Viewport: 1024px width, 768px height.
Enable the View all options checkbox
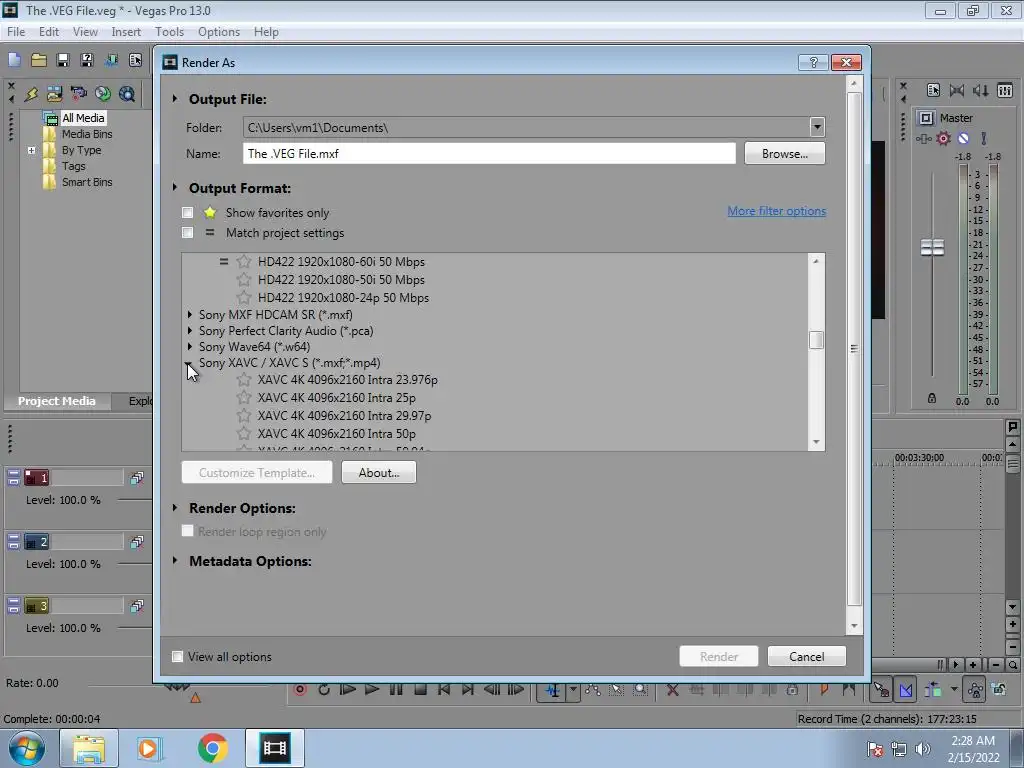(177, 656)
